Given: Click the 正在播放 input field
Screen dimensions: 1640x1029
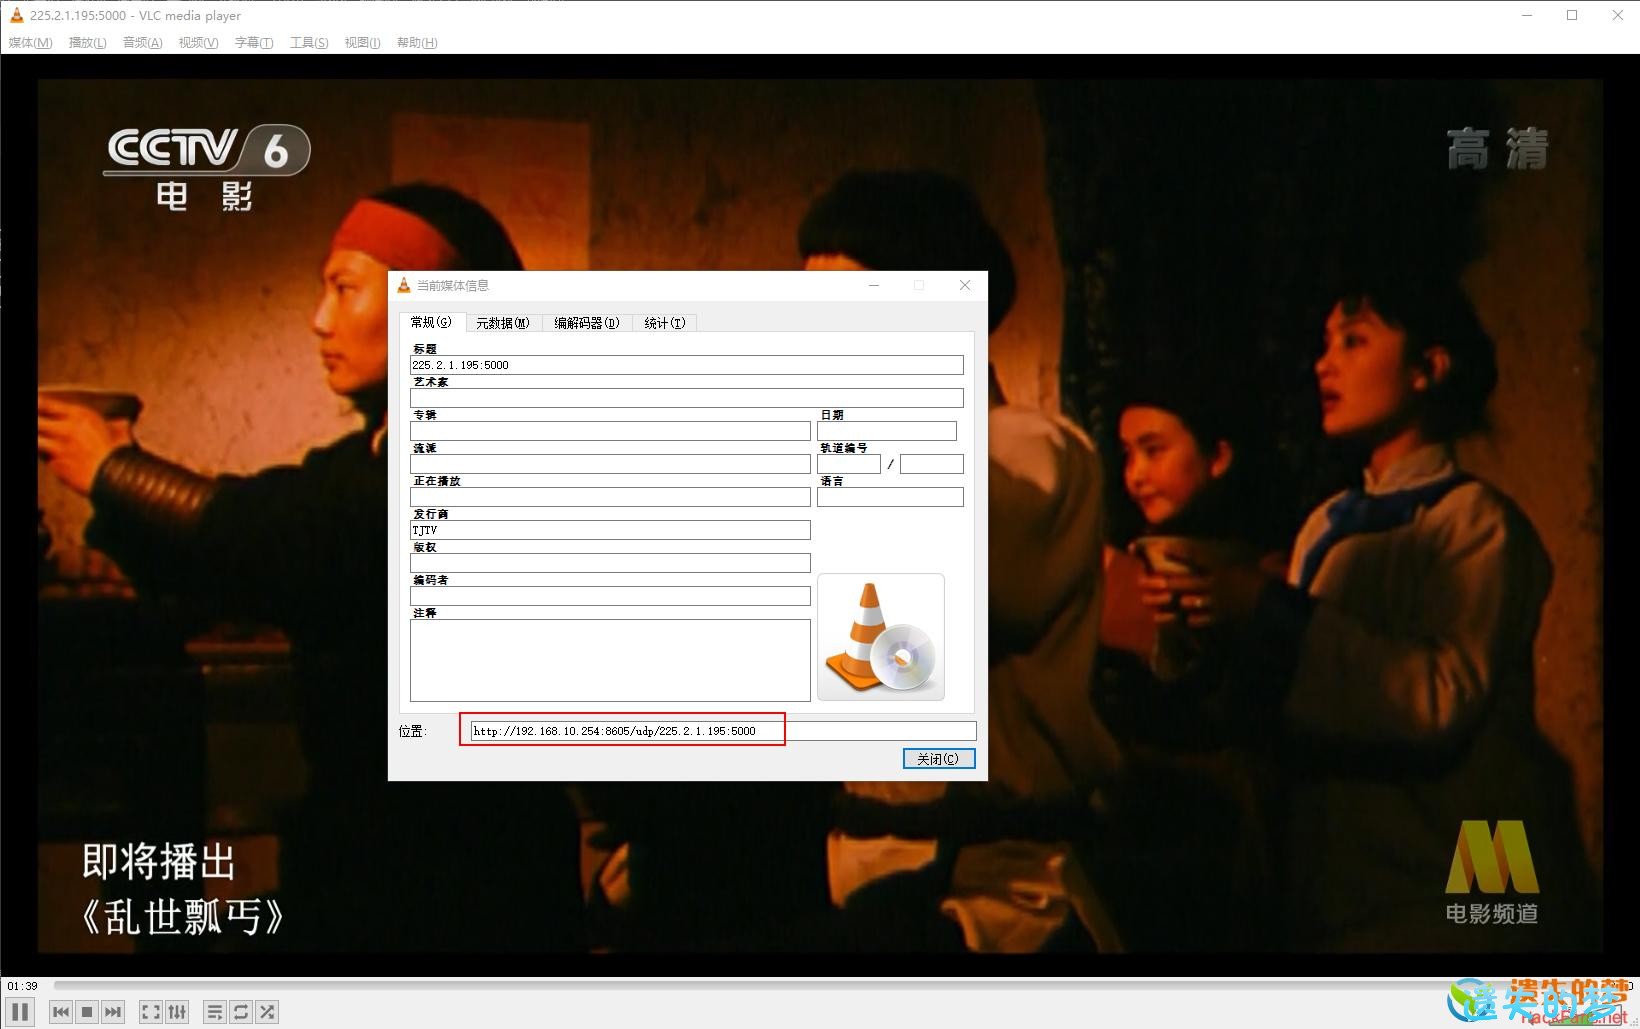Looking at the screenshot, I should pyautogui.click(x=610, y=497).
